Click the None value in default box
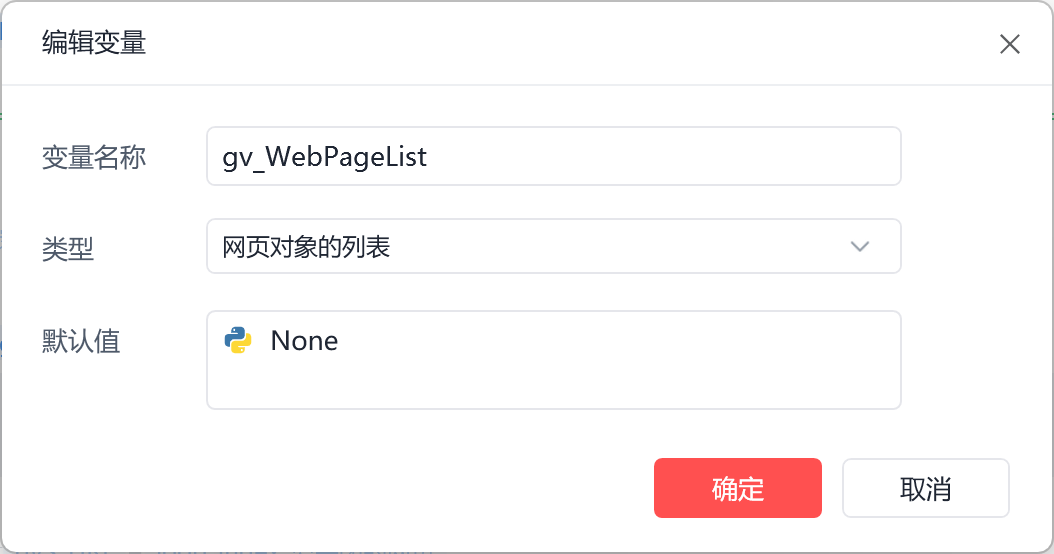Viewport: 1054px width, 554px height. pyautogui.click(x=304, y=341)
